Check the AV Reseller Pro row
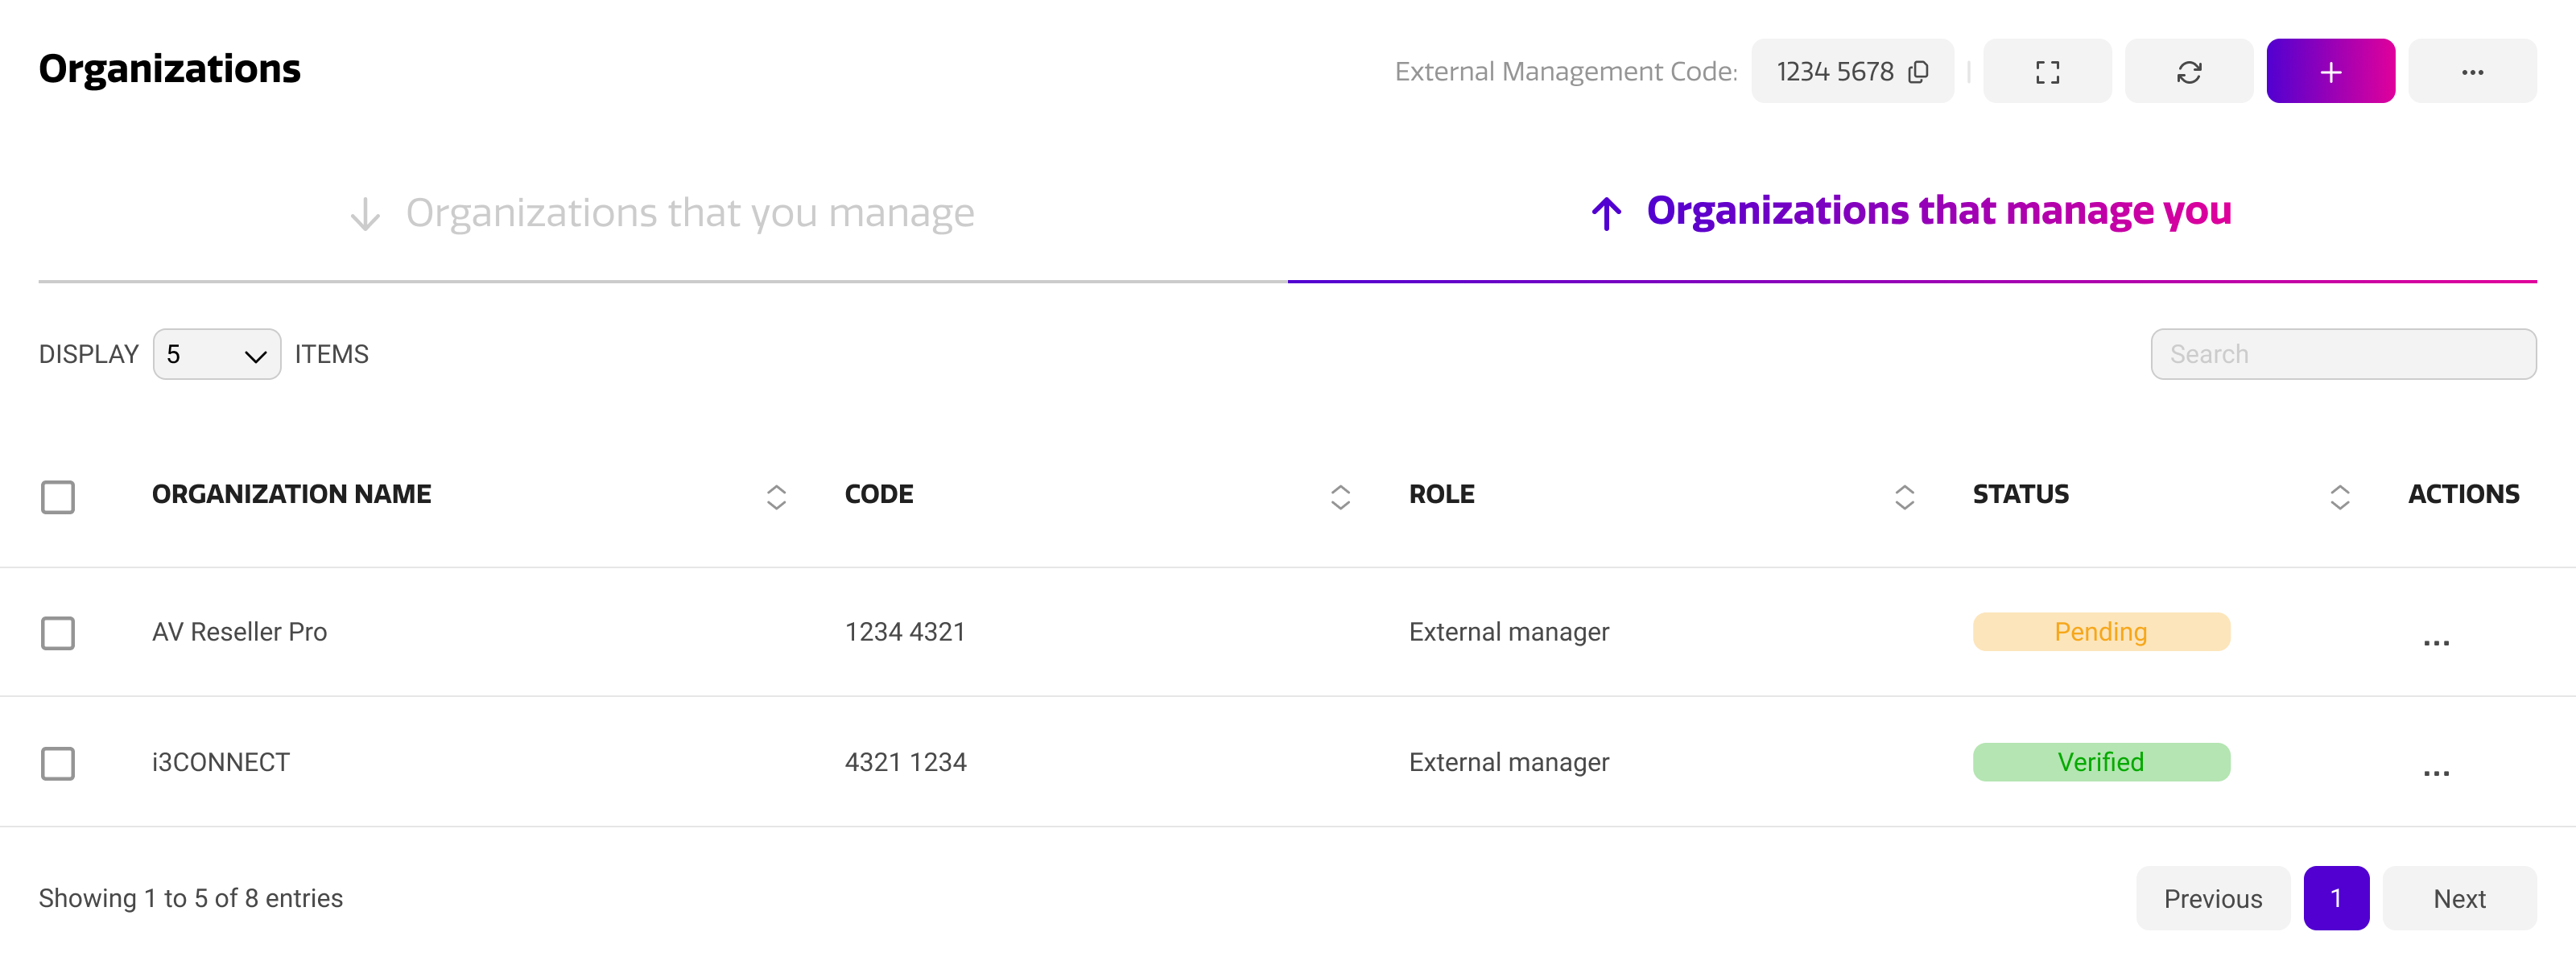Screen dimensions: 2576x969 [x=58, y=633]
